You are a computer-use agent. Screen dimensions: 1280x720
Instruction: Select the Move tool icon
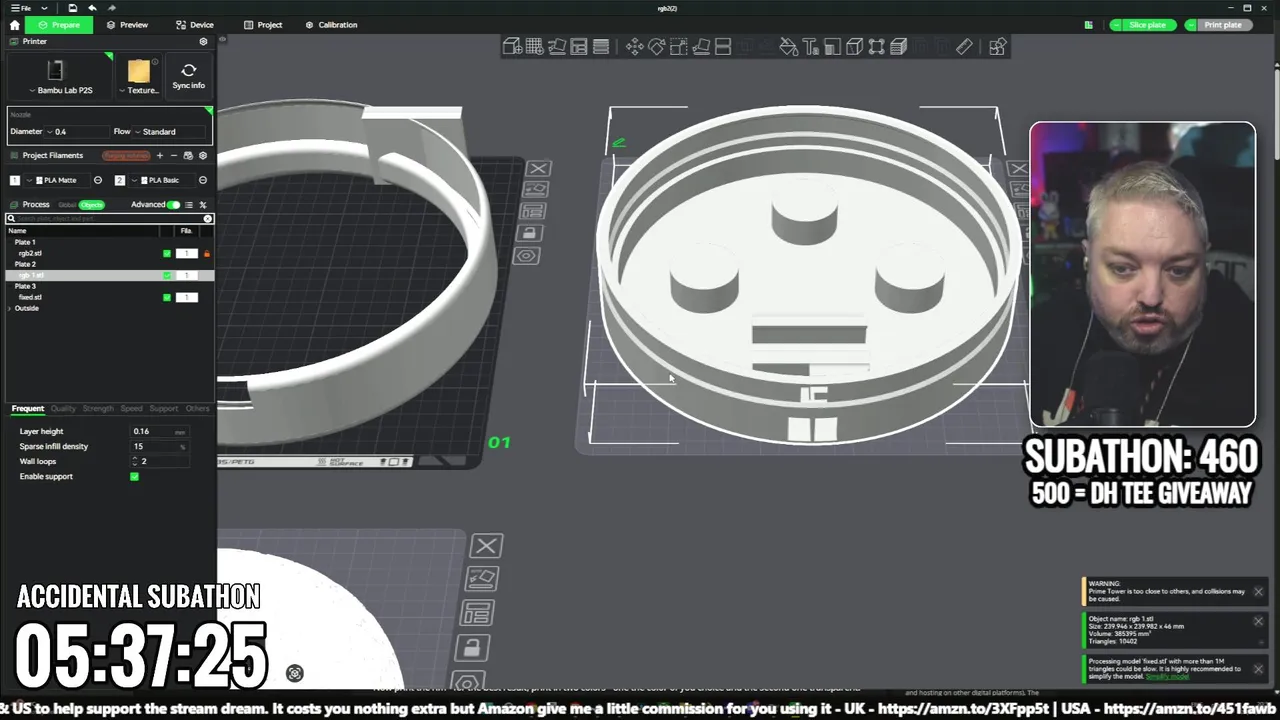click(x=634, y=46)
